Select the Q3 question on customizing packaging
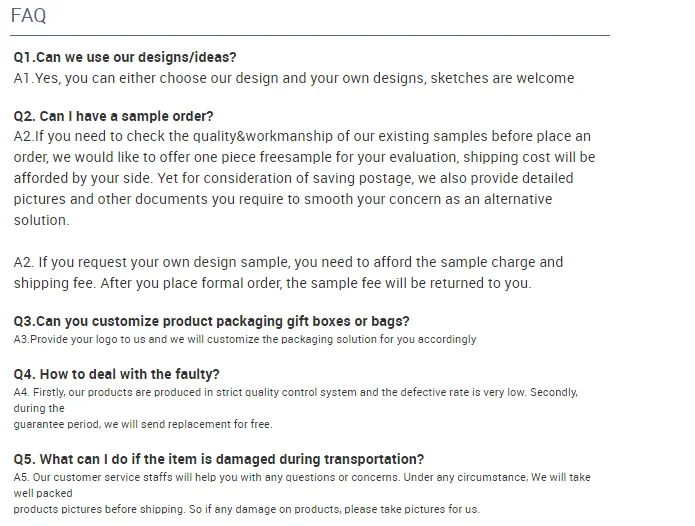This screenshot has width=695, height=526. (x=211, y=321)
